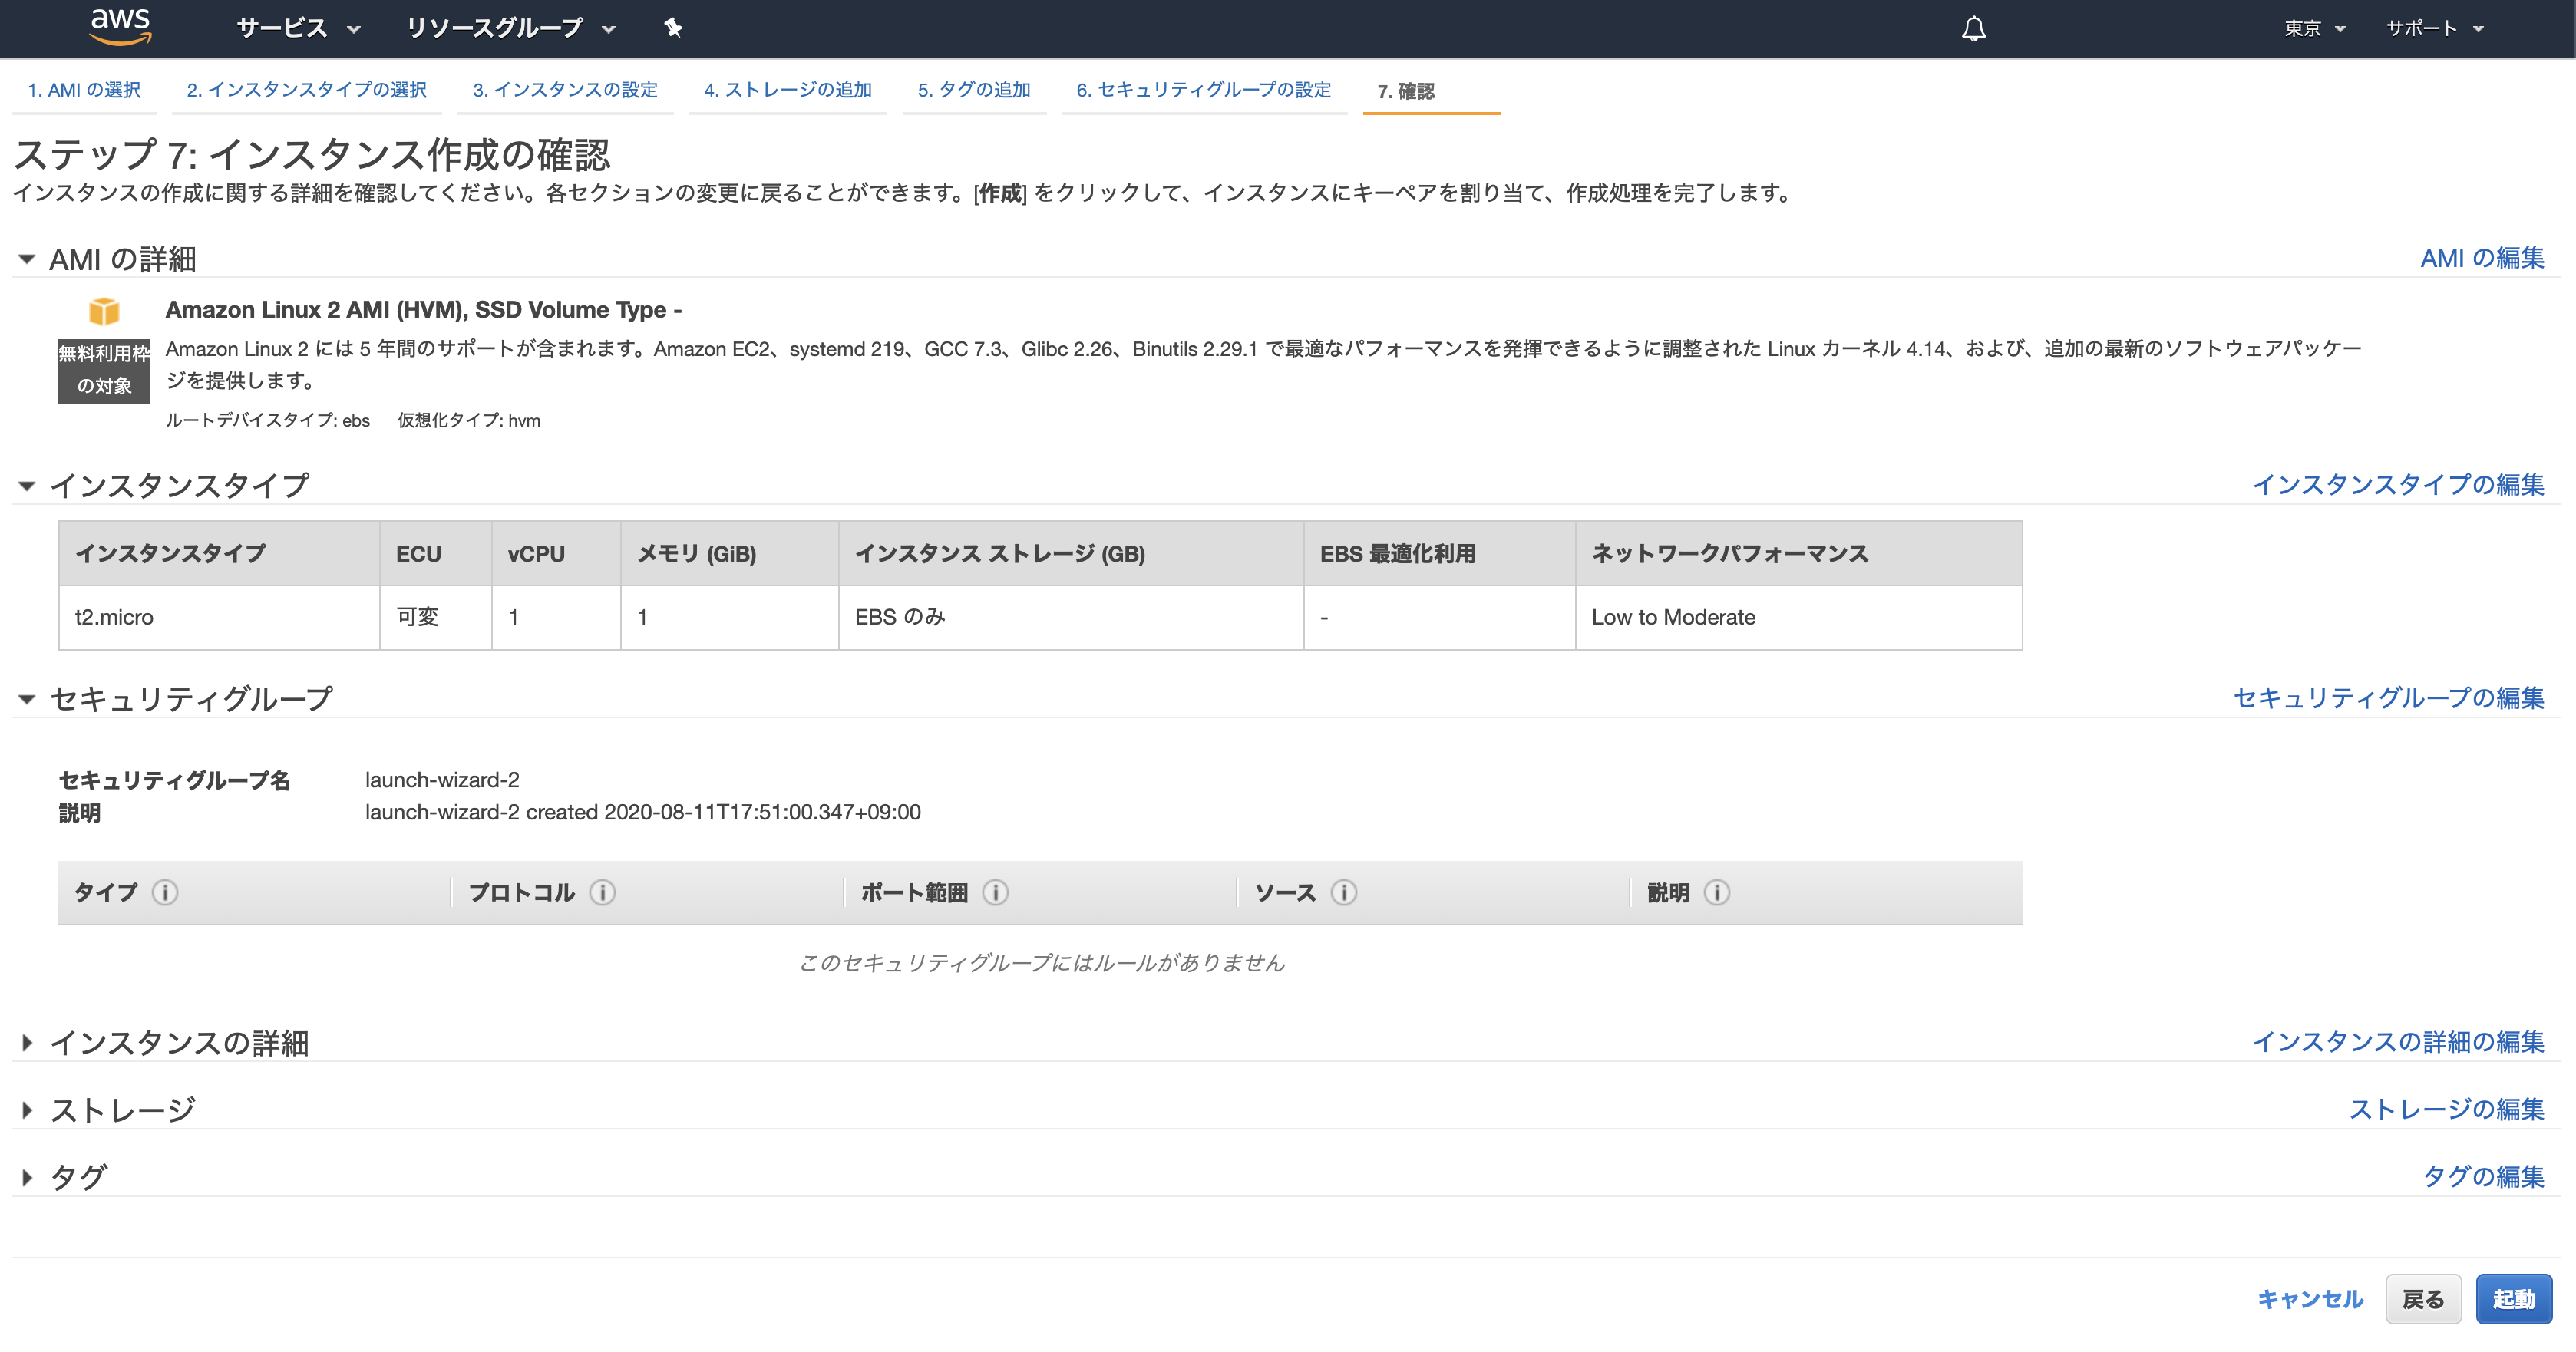
Task: Click the 無料利用枠の対象 badge
Action: [104, 370]
